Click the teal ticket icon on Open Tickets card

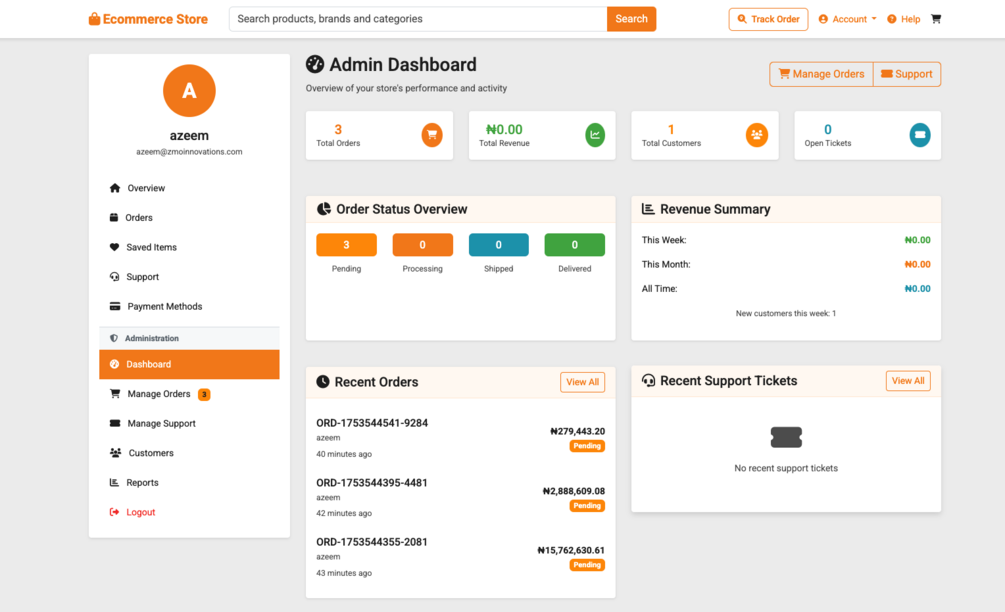(920, 135)
